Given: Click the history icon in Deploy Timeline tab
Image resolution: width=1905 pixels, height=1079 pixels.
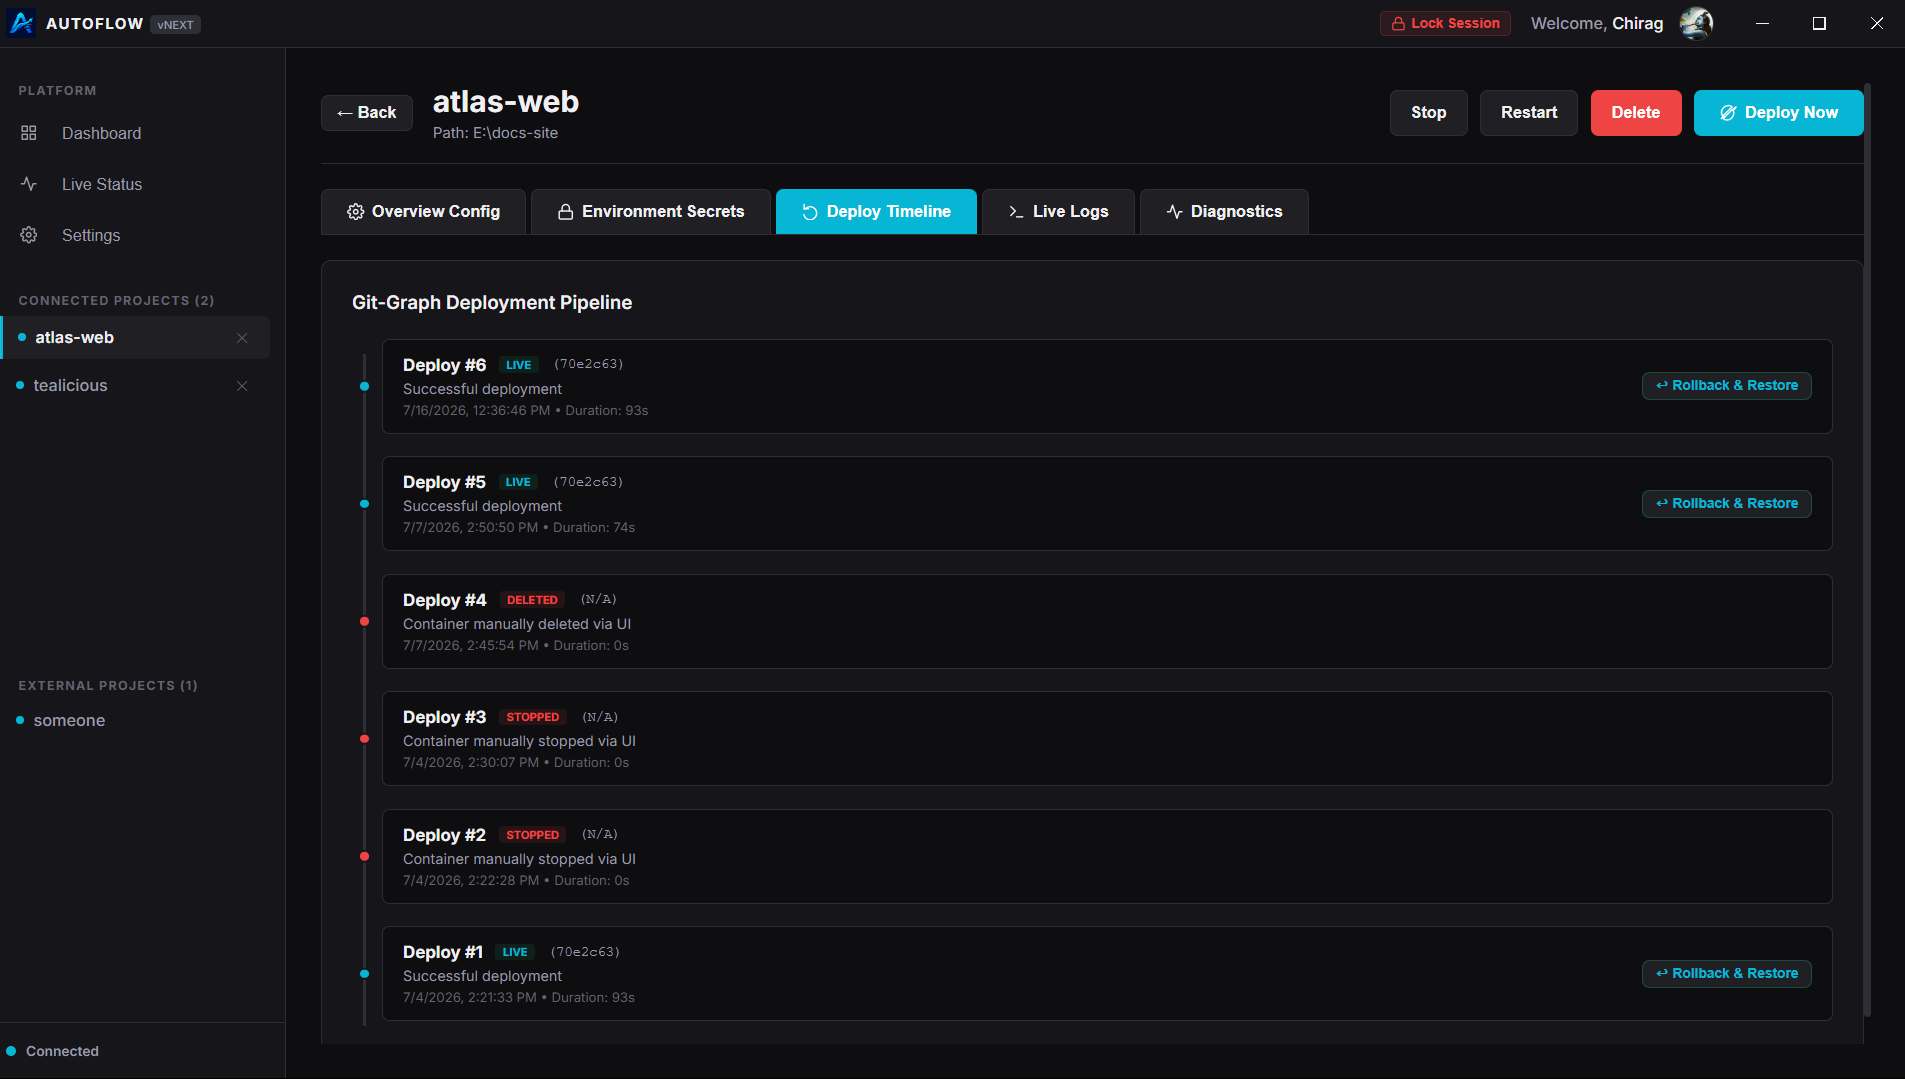Looking at the screenshot, I should [810, 212].
